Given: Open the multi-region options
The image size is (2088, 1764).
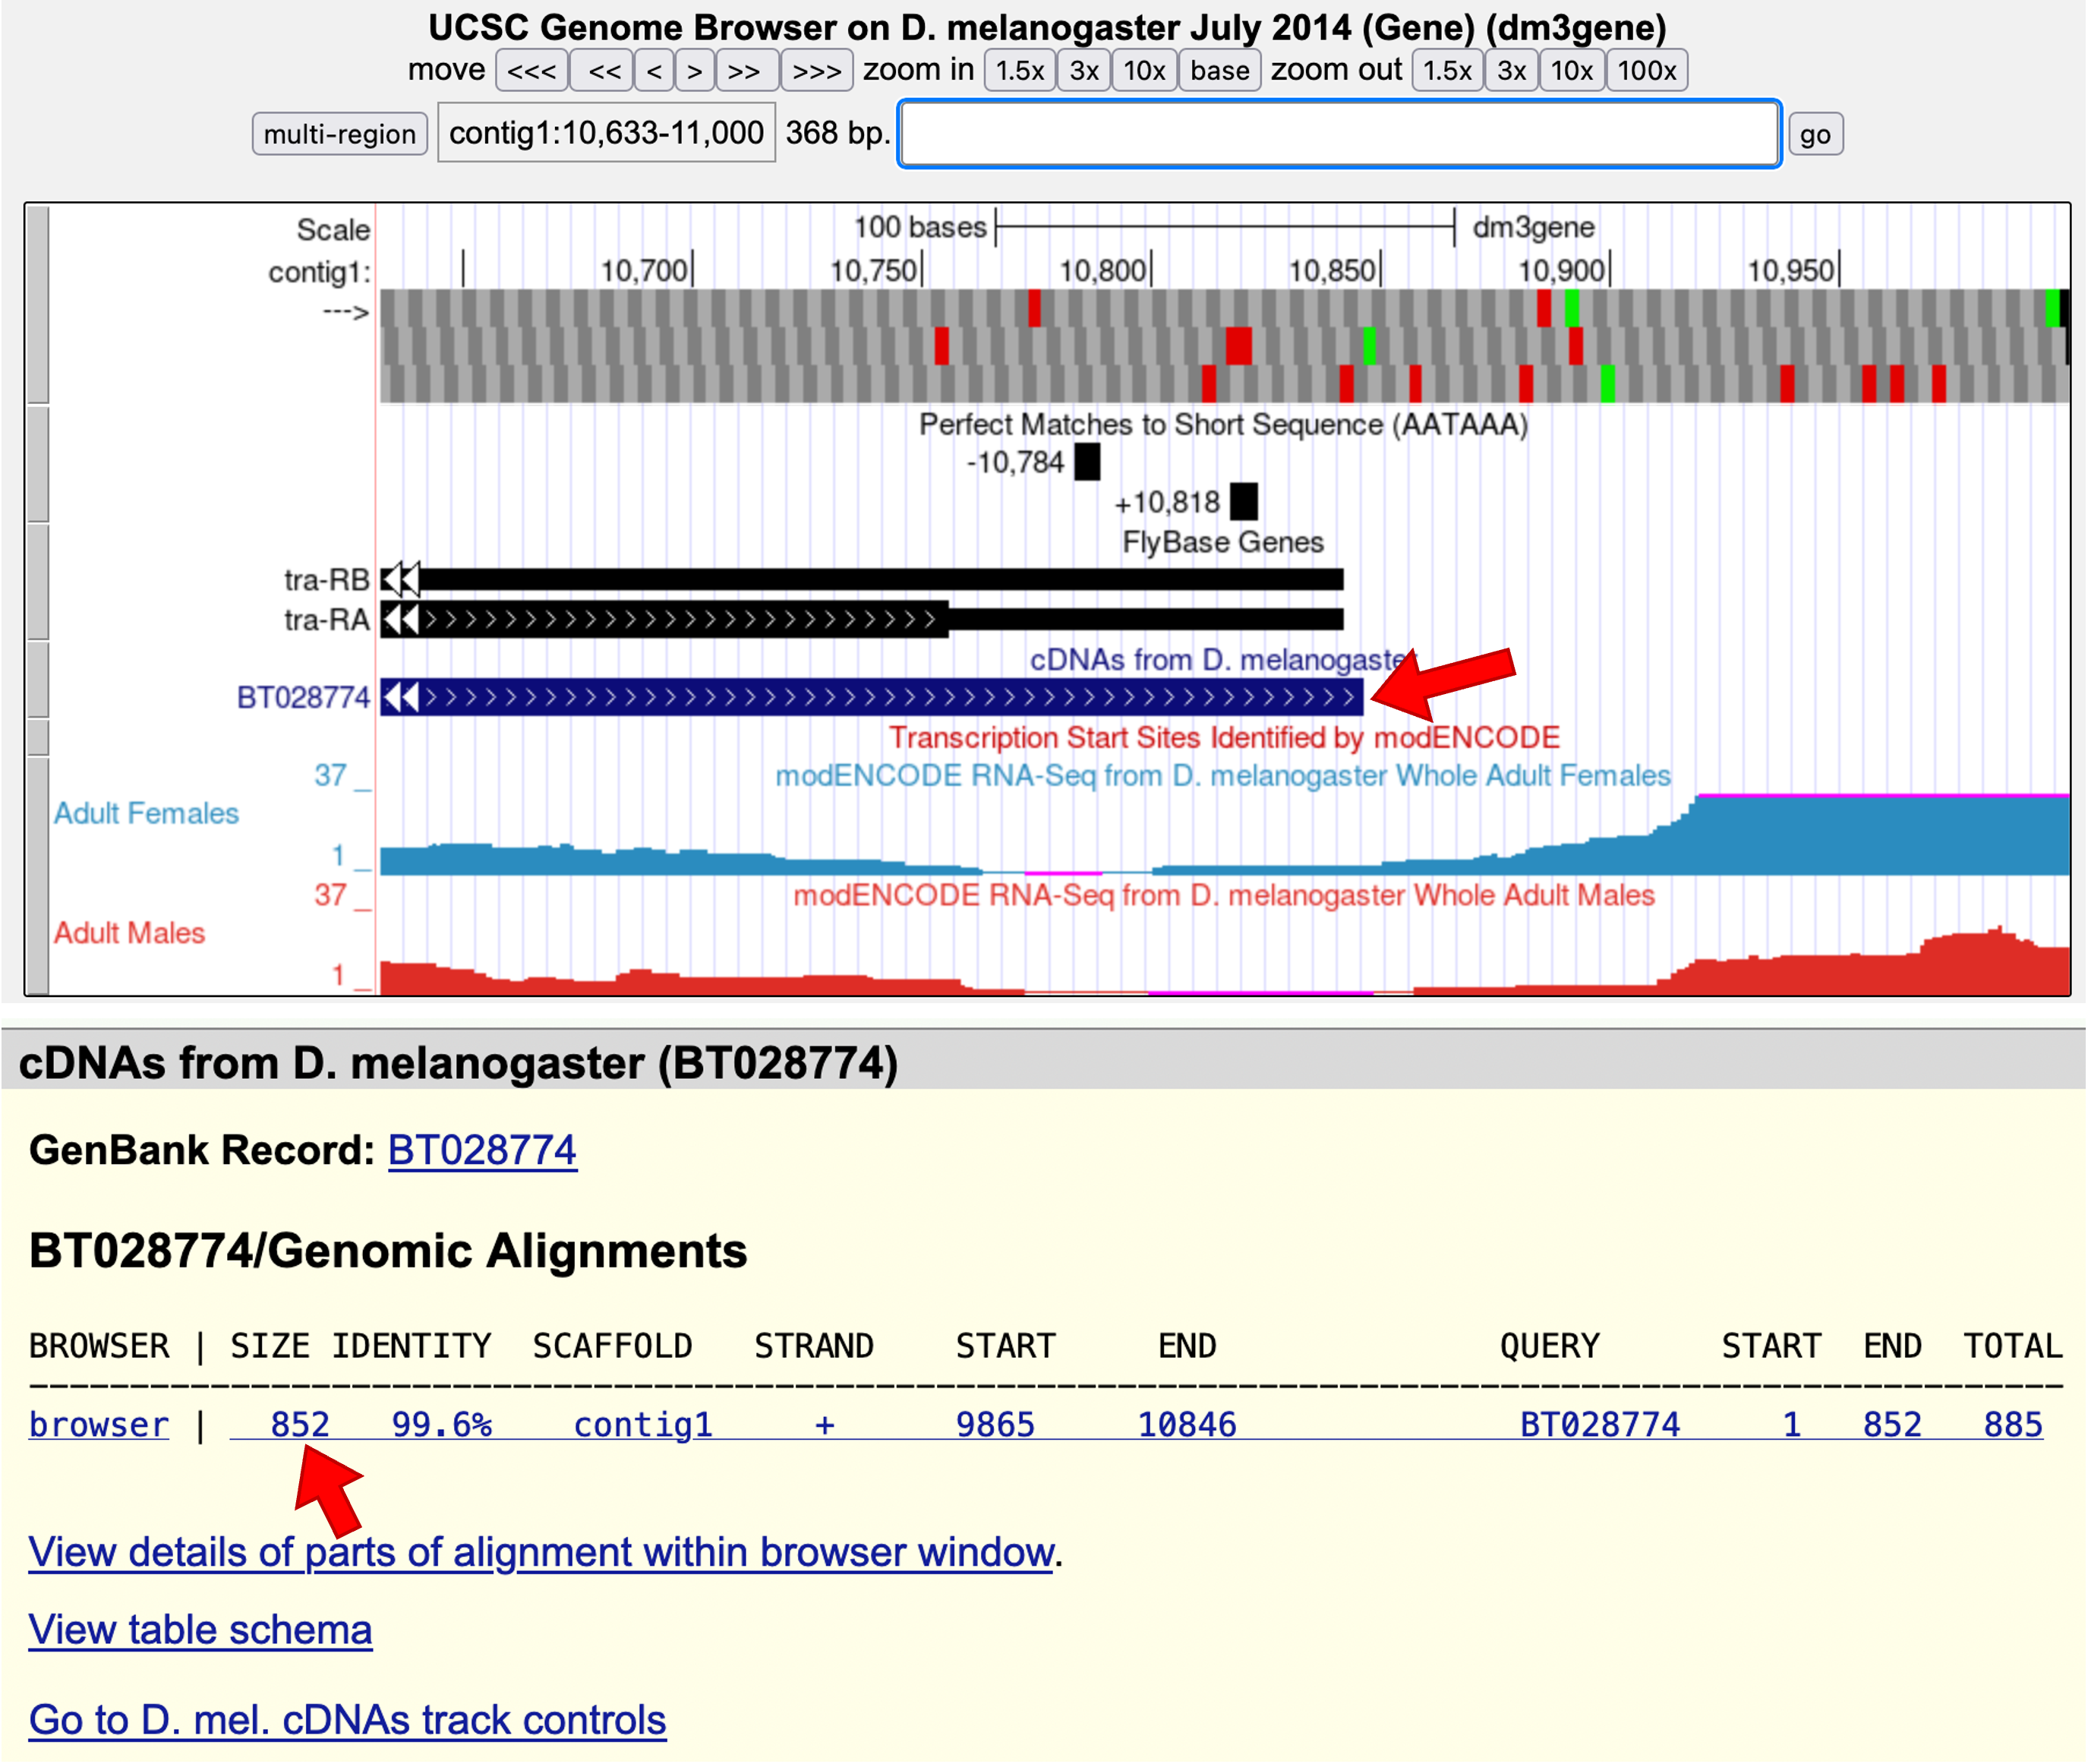Looking at the screenshot, I should point(340,134).
